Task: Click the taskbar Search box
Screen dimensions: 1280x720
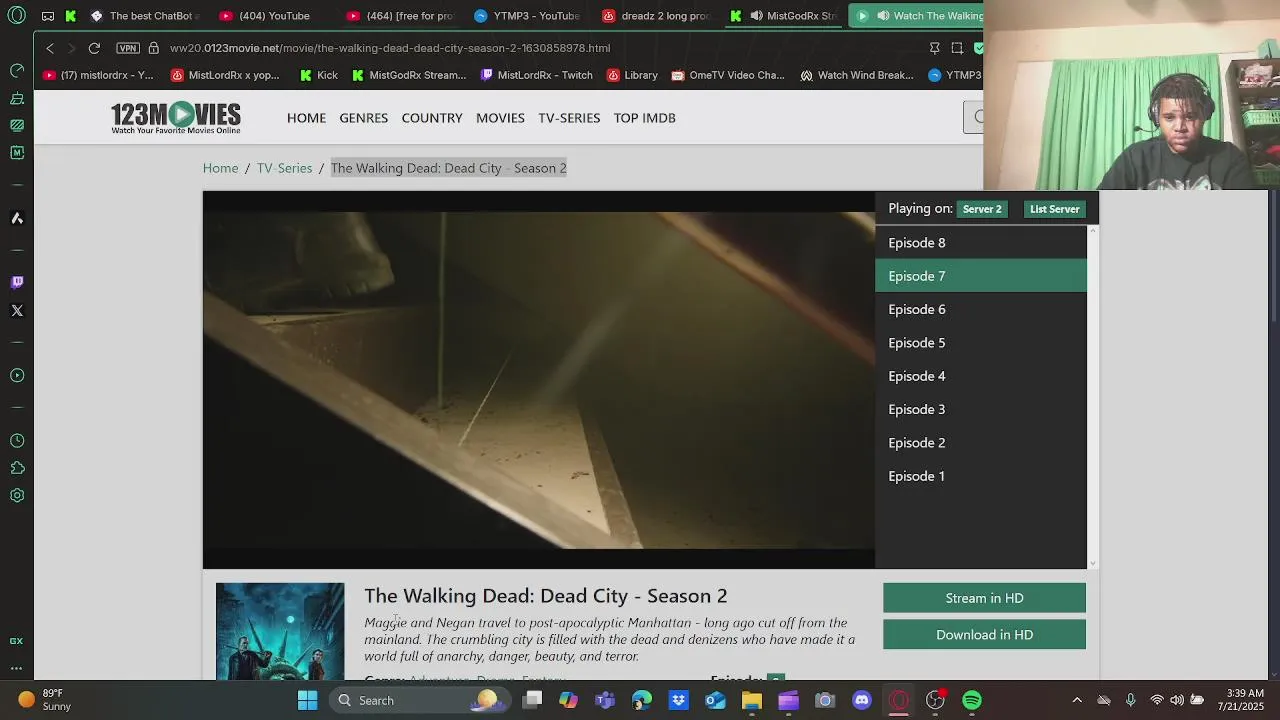Action: pyautogui.click(x=420, y=700)
